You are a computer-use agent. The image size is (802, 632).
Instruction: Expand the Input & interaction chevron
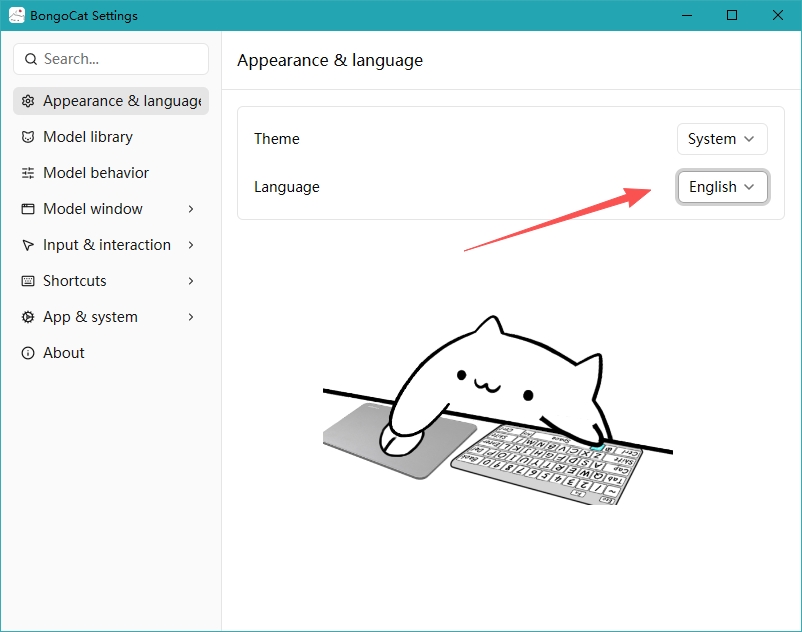click(x=191, y=245)
